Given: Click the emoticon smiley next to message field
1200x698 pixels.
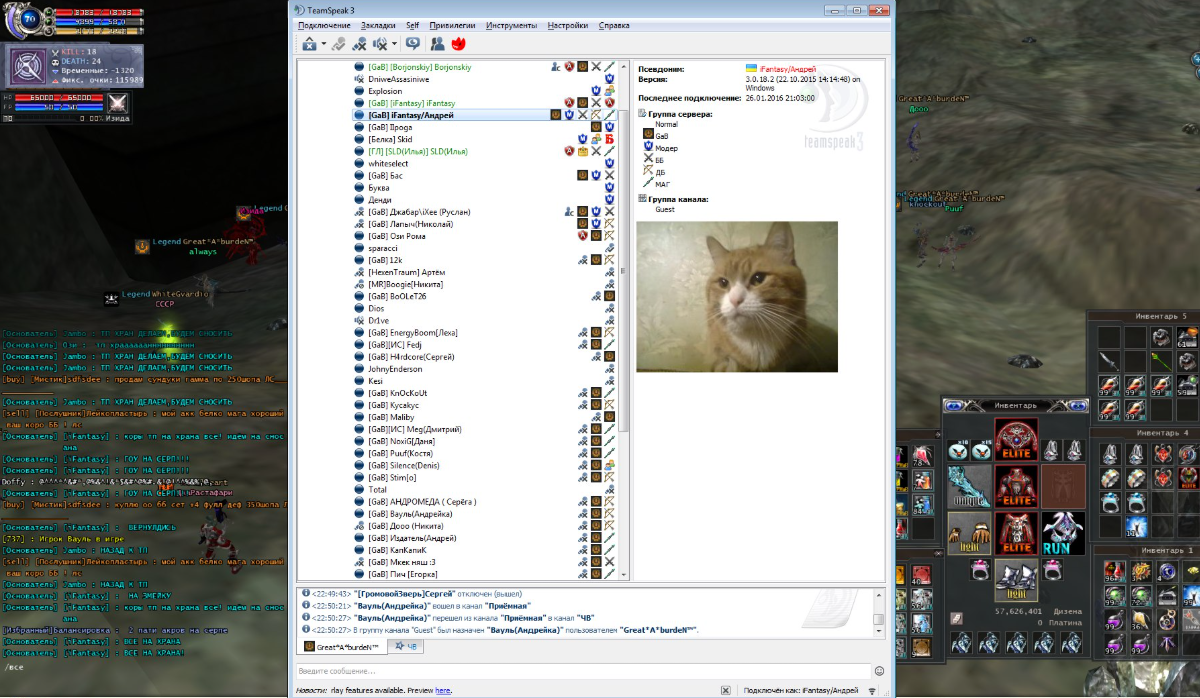Looking at the screenshot, I should (x=879, y=671).
